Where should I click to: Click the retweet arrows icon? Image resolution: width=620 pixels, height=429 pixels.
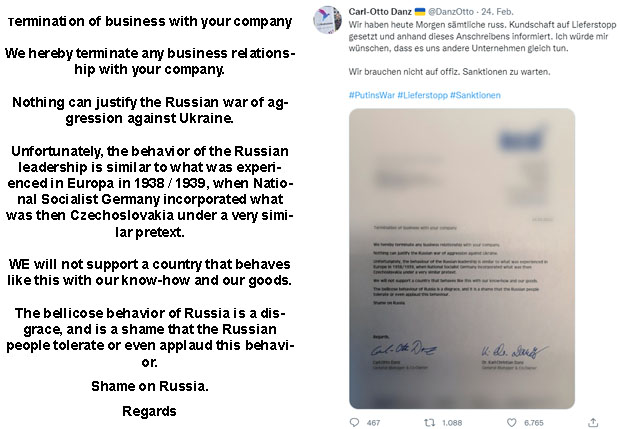(429, 422)
